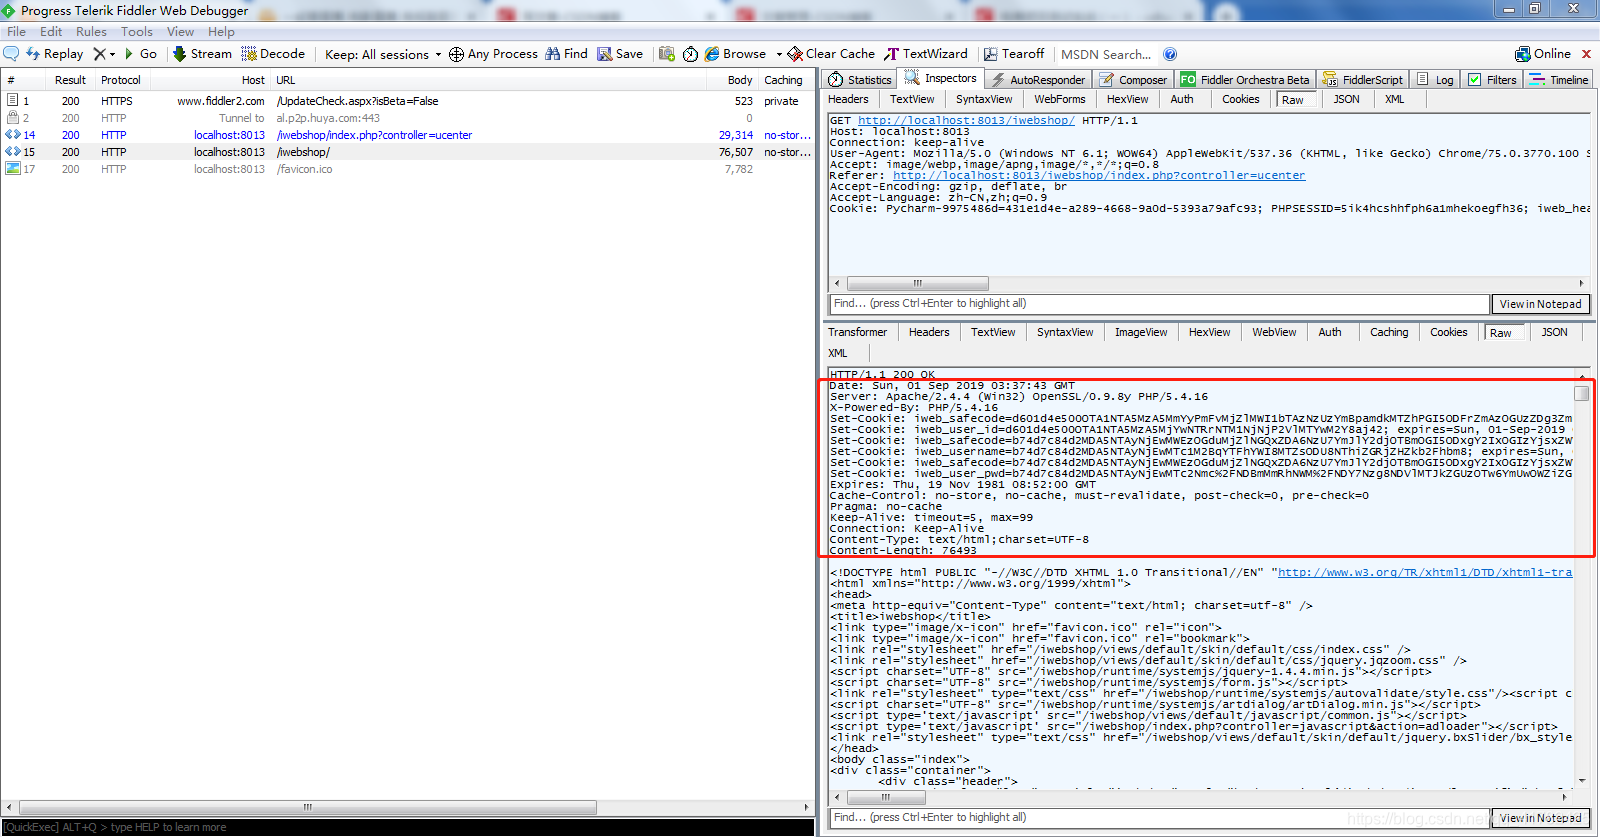Select response WebView tab
The width and height of the screenshot is (1600, 837).
[x=1274, y=332]
